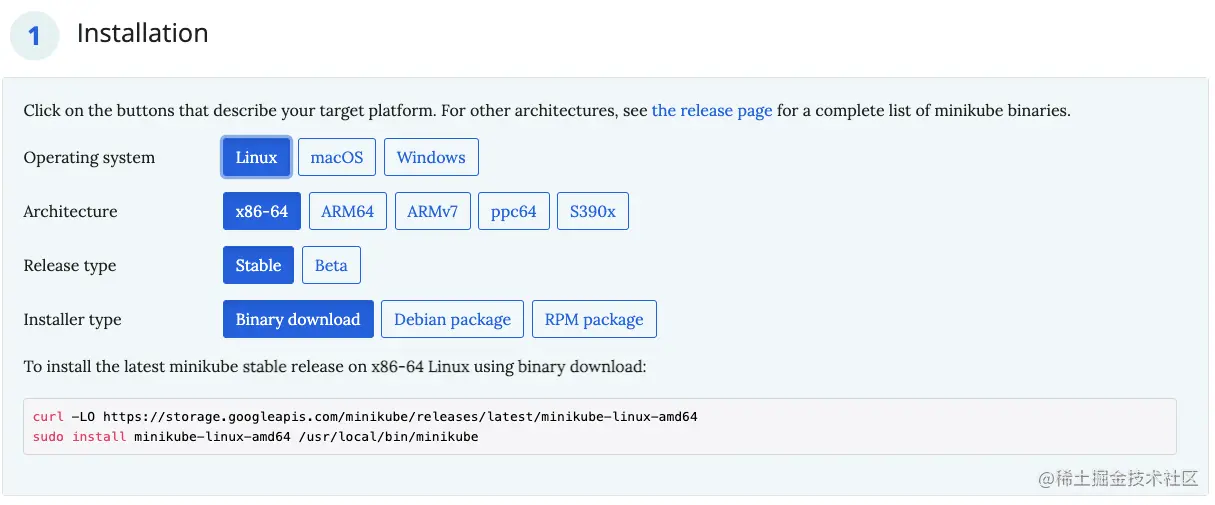Click the Installation heading
The width and height of the screenshot is (1215, 505).
pos(143,33)
